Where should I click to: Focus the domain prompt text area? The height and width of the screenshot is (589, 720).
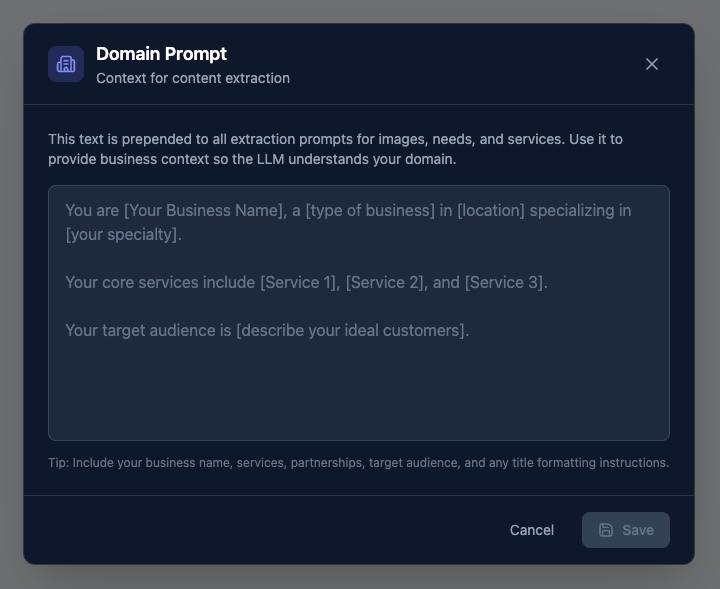(x=359, y=313)
